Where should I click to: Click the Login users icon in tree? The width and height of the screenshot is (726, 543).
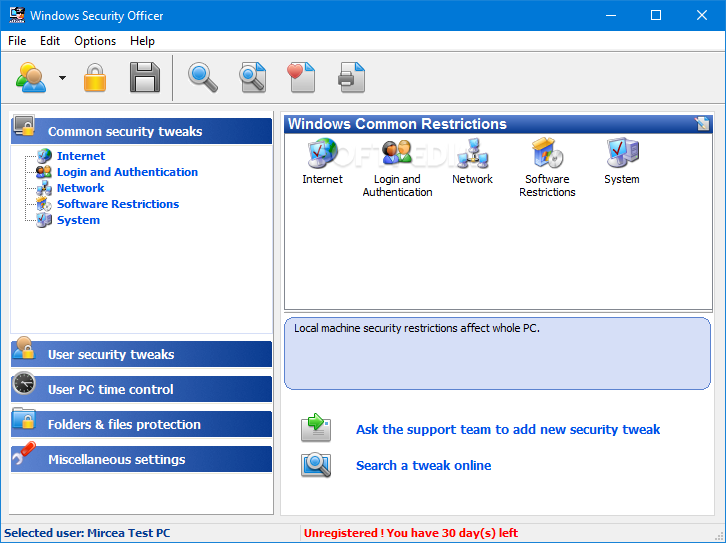44,172
